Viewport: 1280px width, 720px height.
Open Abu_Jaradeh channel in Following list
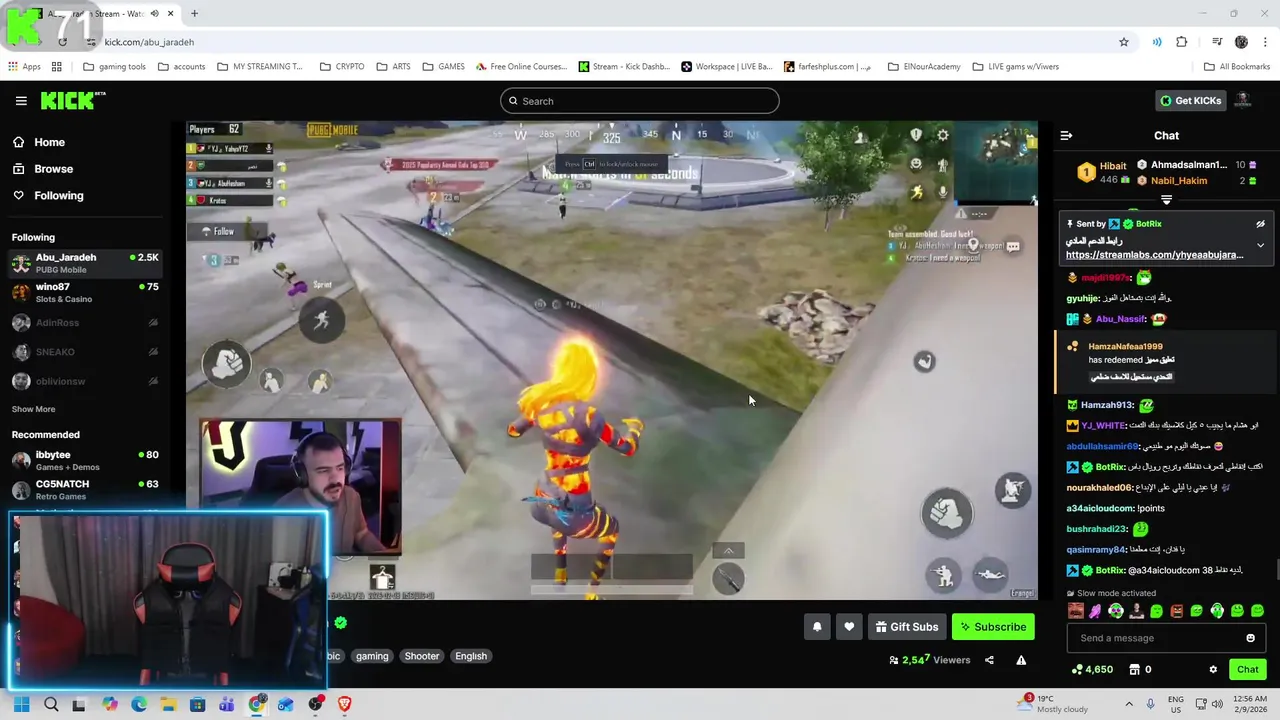85,263
